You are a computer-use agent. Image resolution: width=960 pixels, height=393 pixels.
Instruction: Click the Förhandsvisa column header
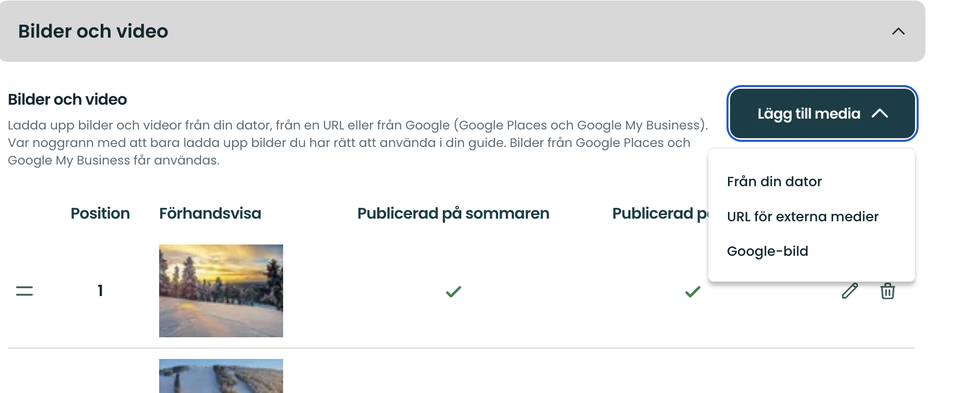pos(210,214)
